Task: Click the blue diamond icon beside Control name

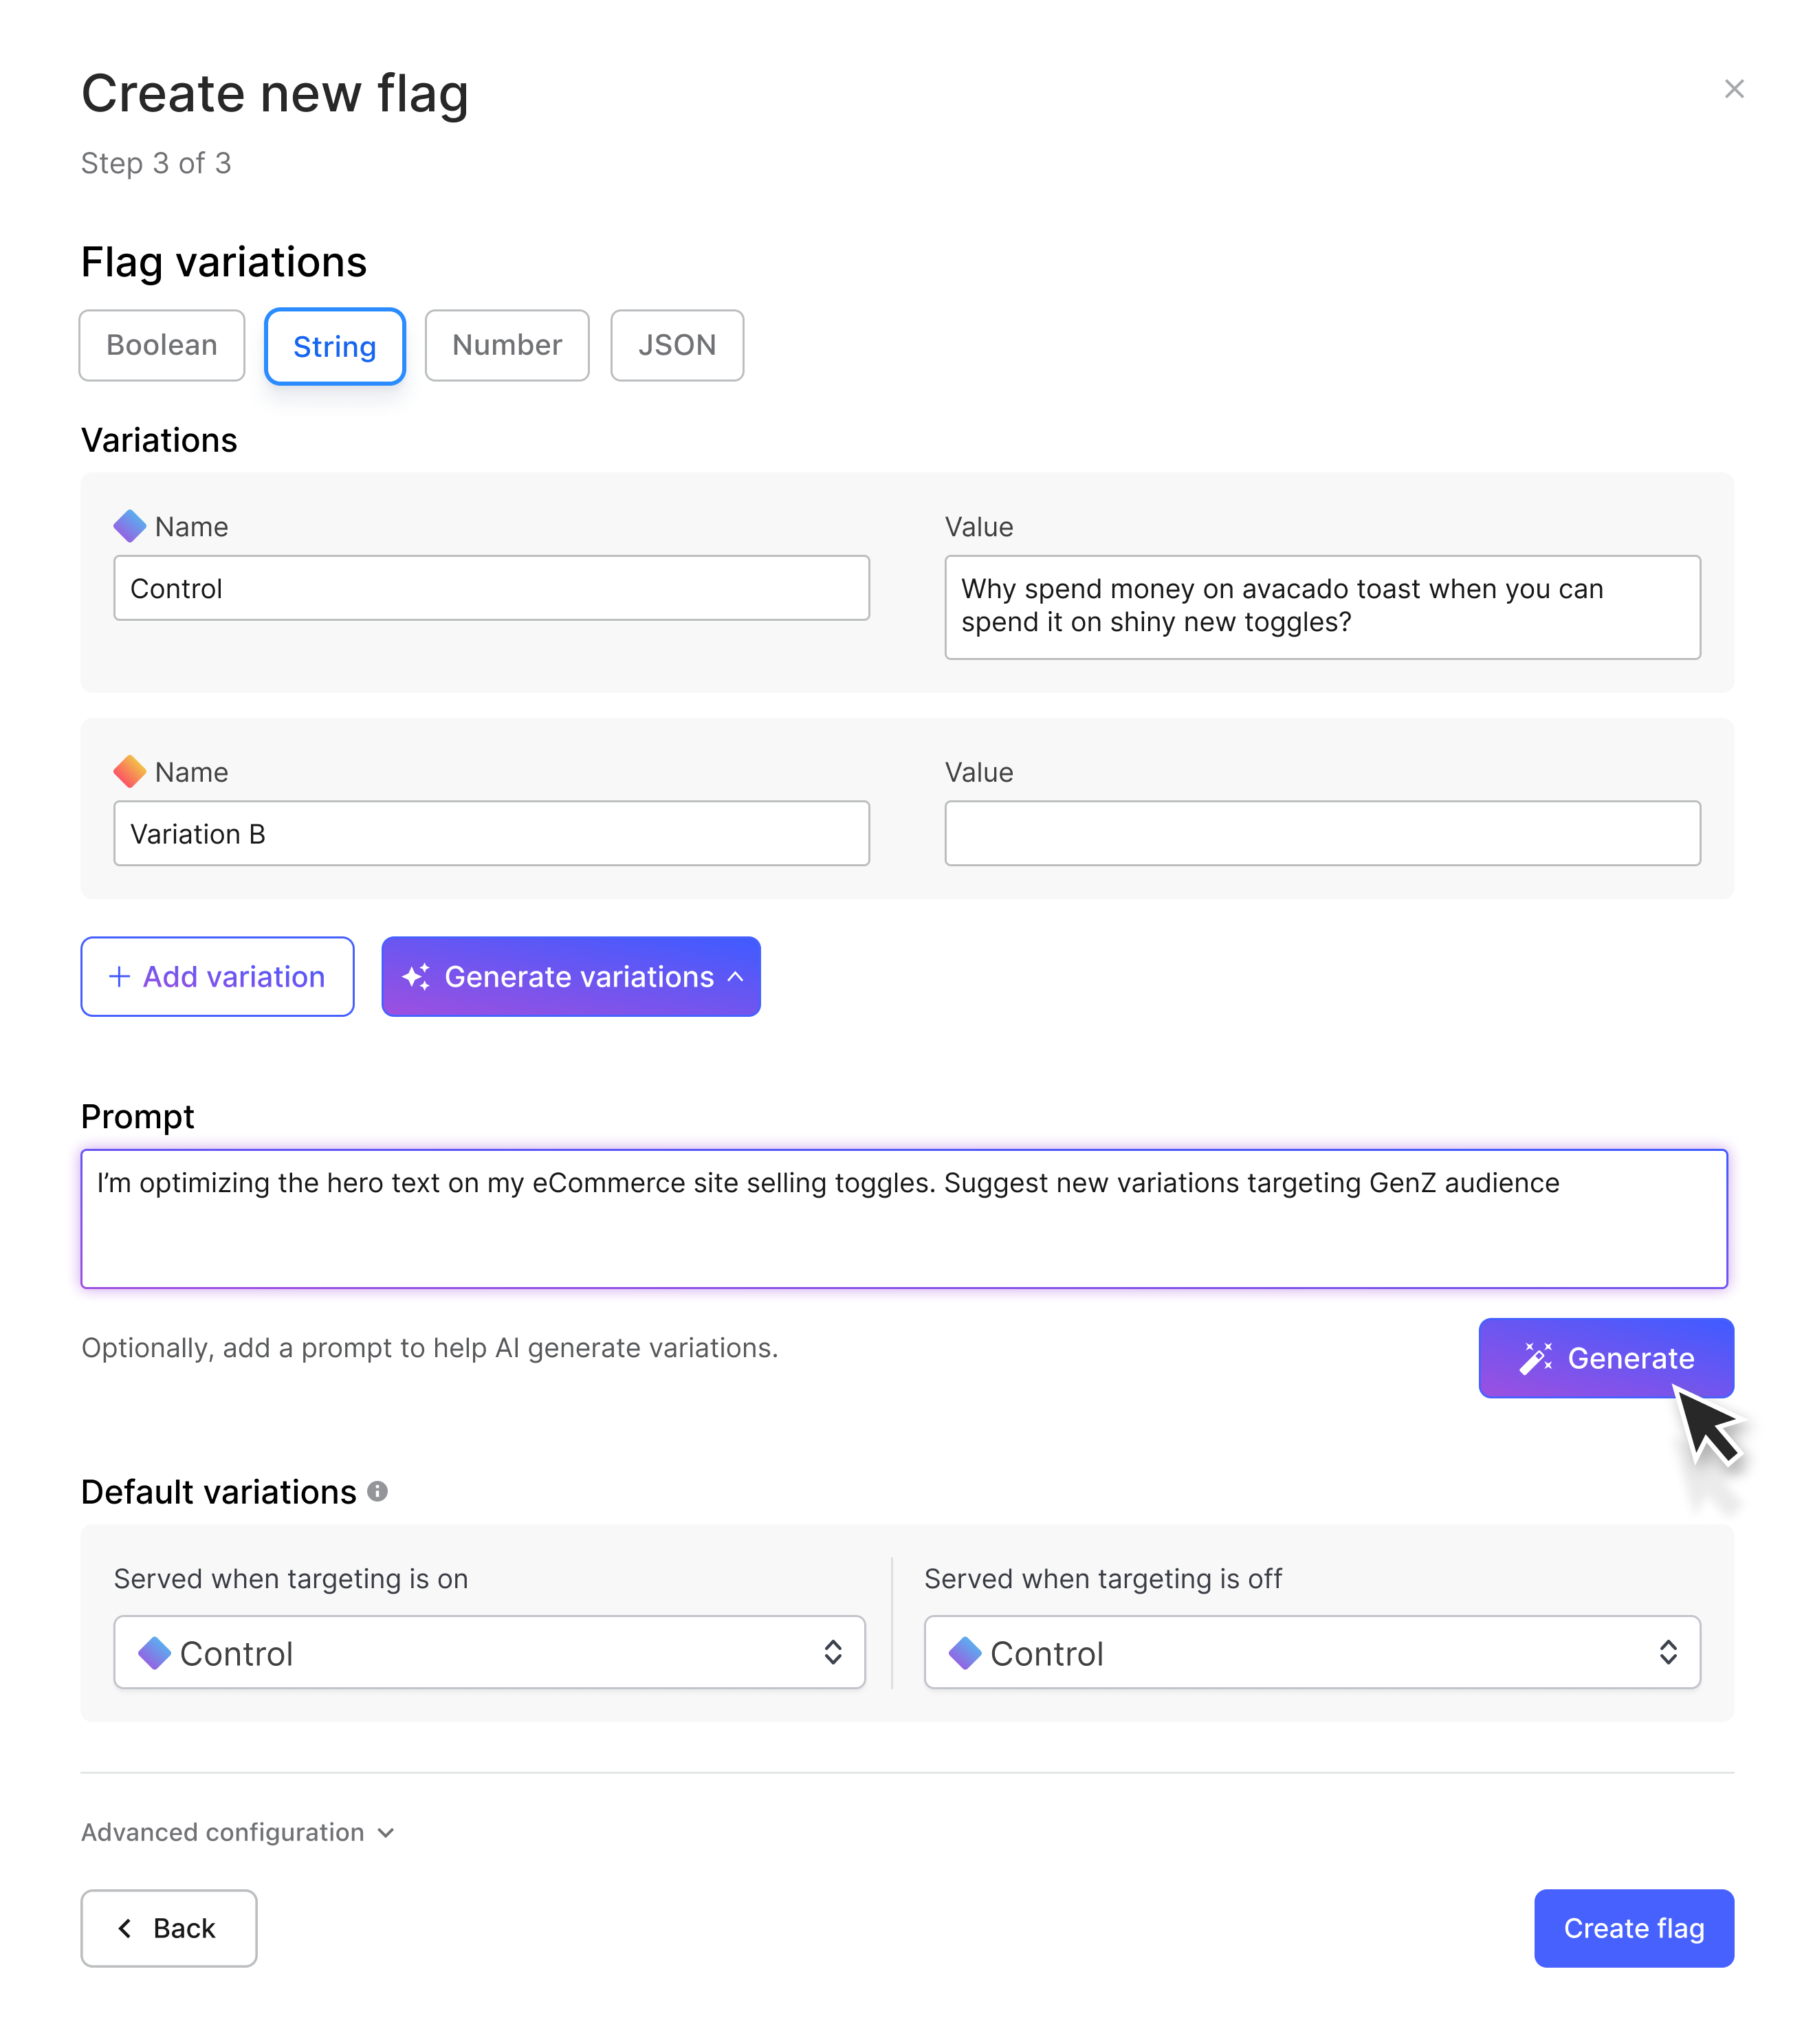Action: [x=130, y=526]
